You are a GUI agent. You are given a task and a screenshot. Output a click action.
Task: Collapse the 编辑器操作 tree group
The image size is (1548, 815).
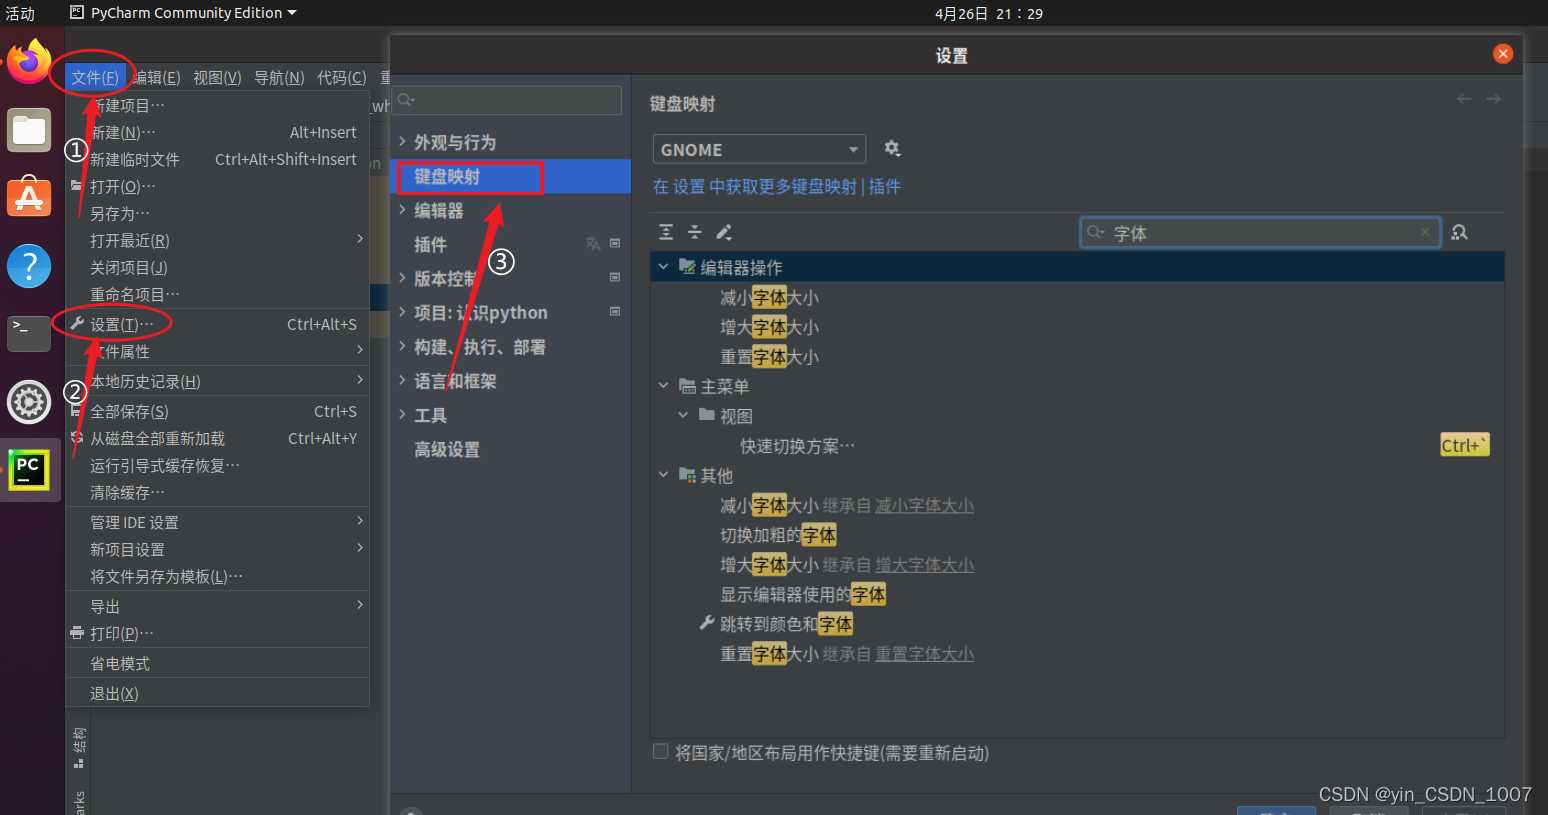tap(663, 267)
